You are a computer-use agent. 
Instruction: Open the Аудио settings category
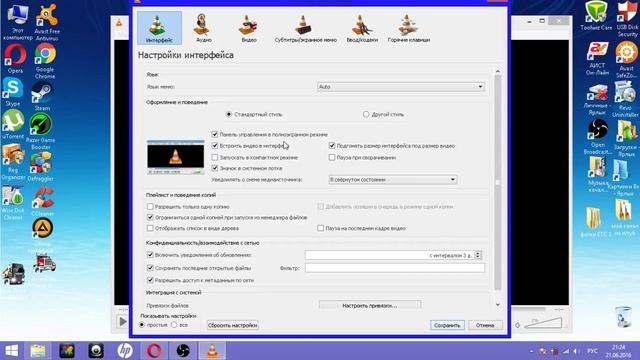point(203,28)
